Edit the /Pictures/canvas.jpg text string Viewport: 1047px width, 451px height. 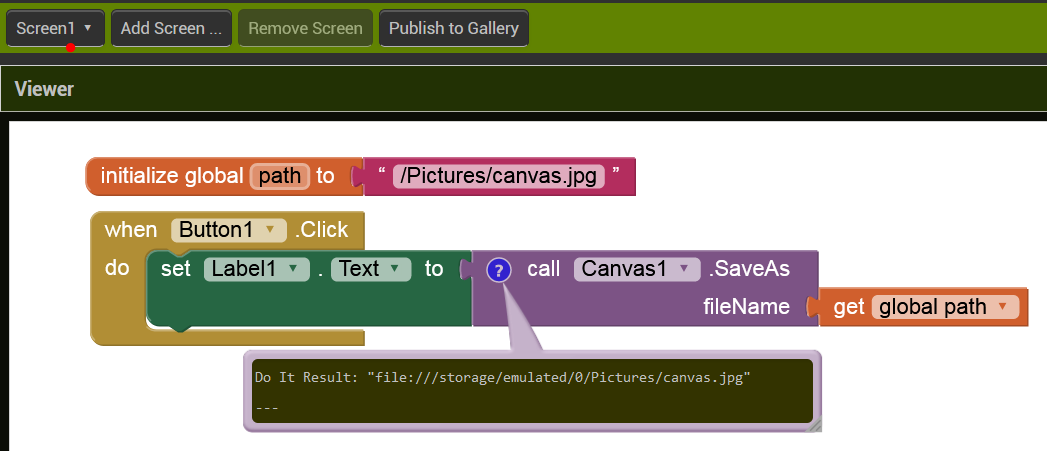[x=498, y=177]
